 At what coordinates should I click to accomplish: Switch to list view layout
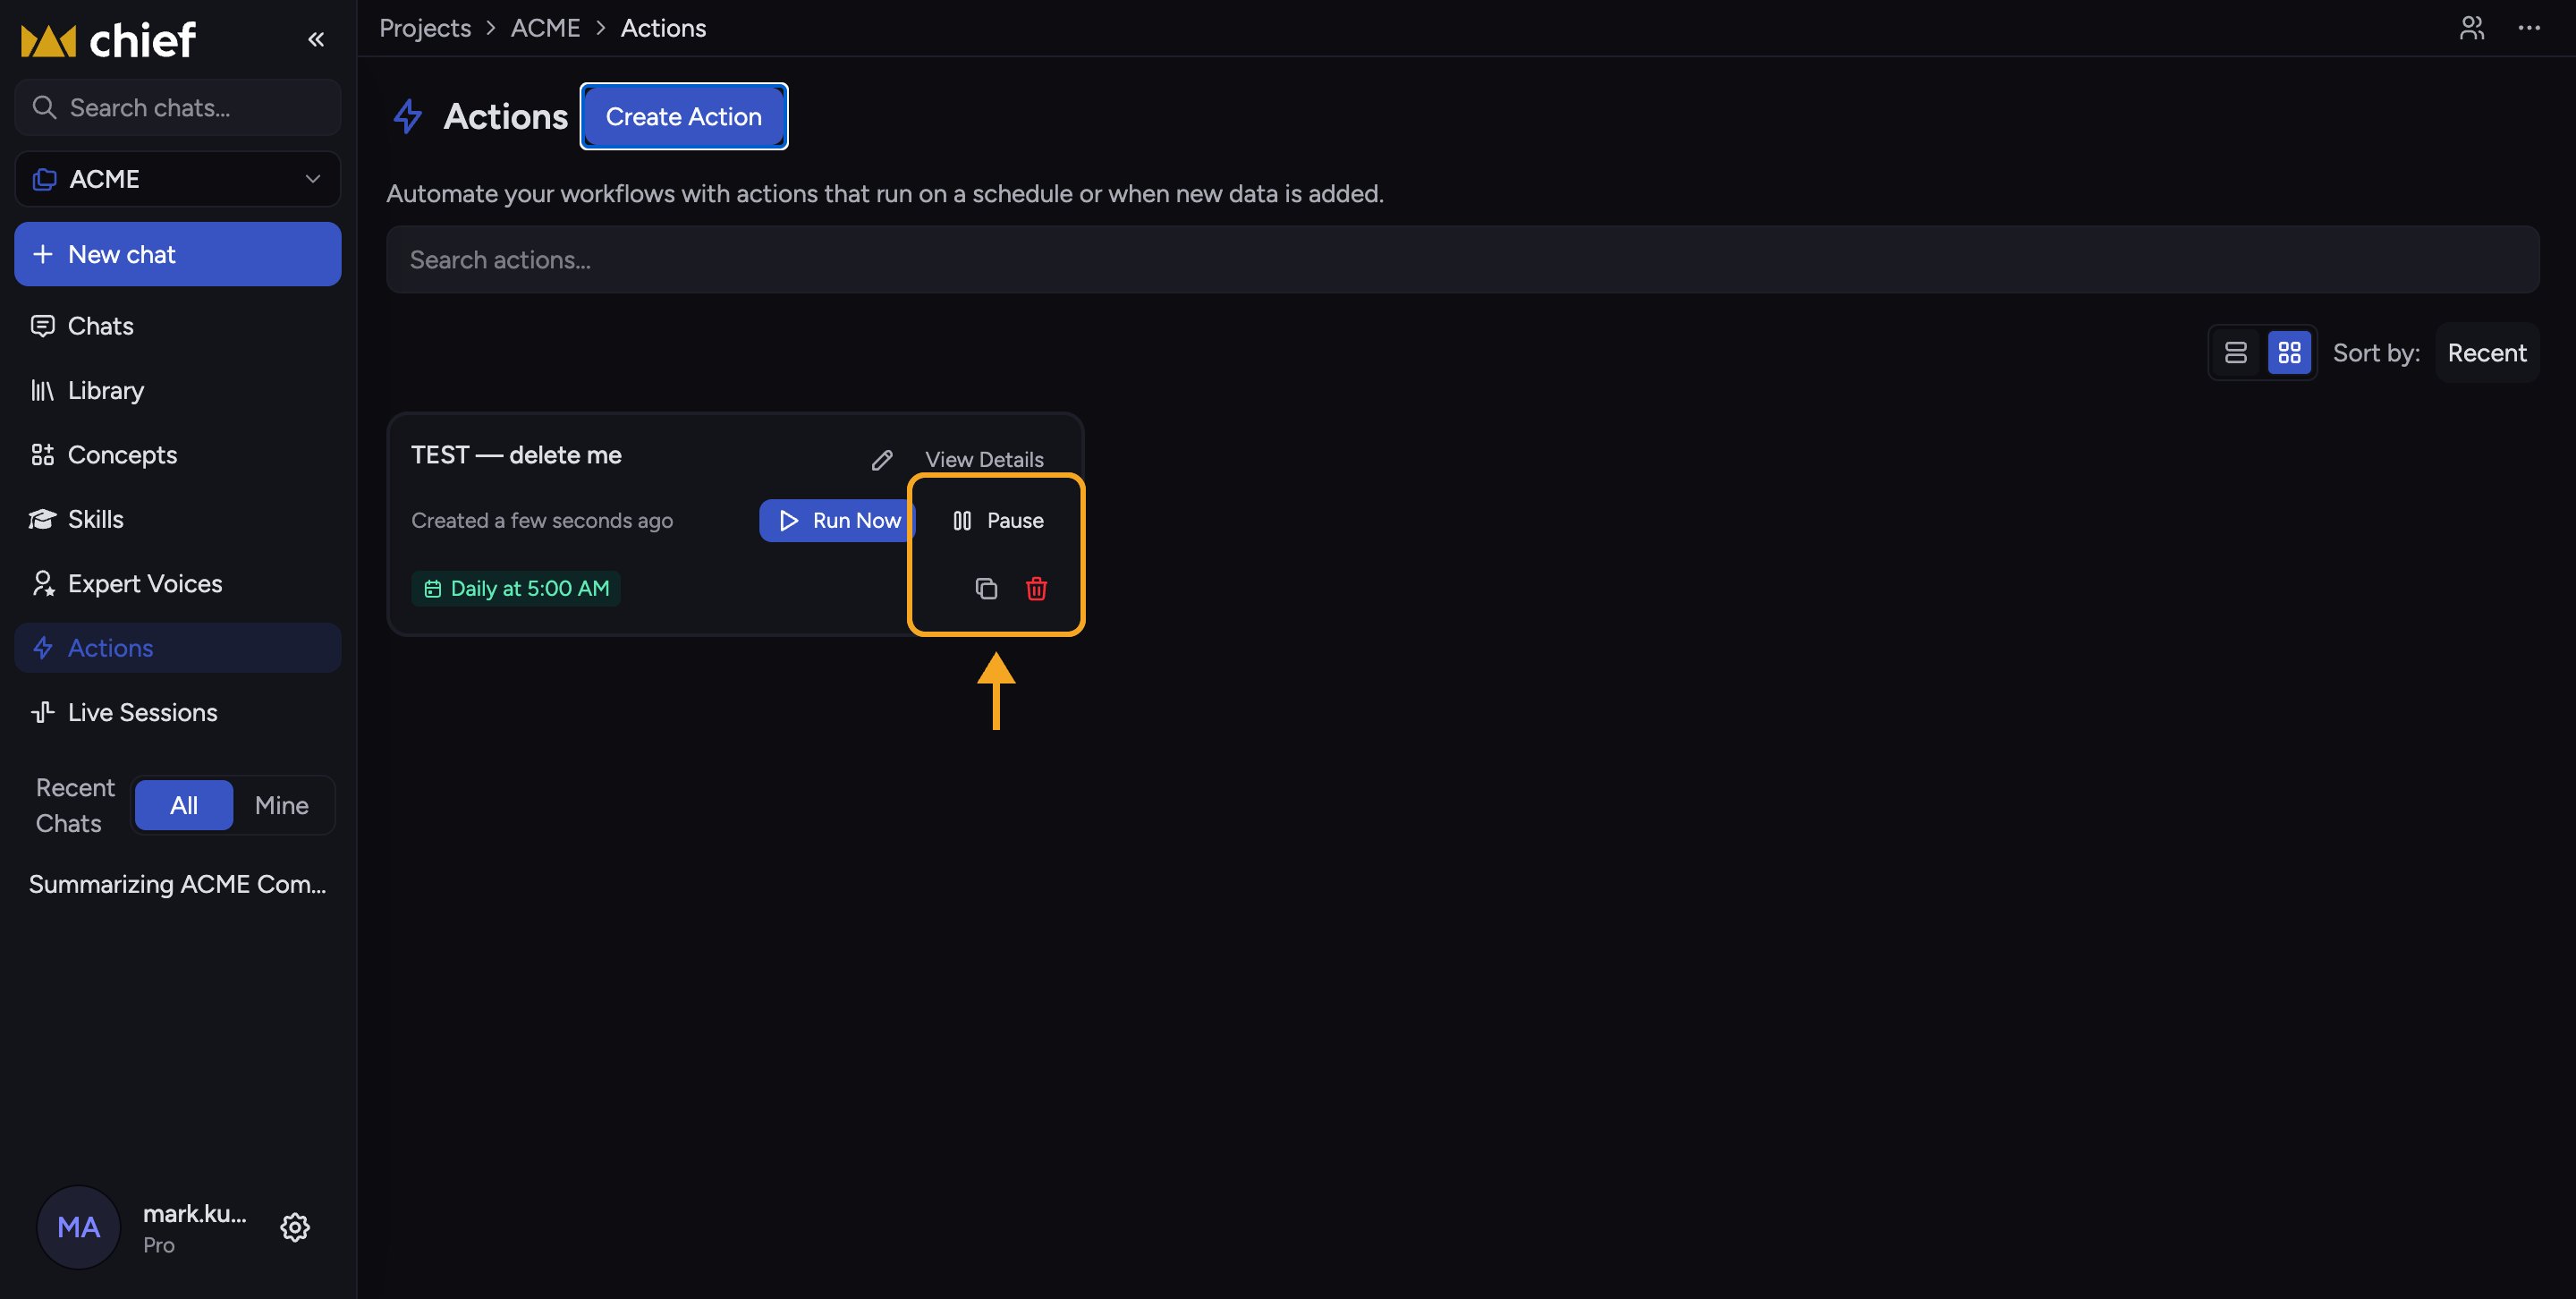pyautogui.click(x=2236, y=353)
